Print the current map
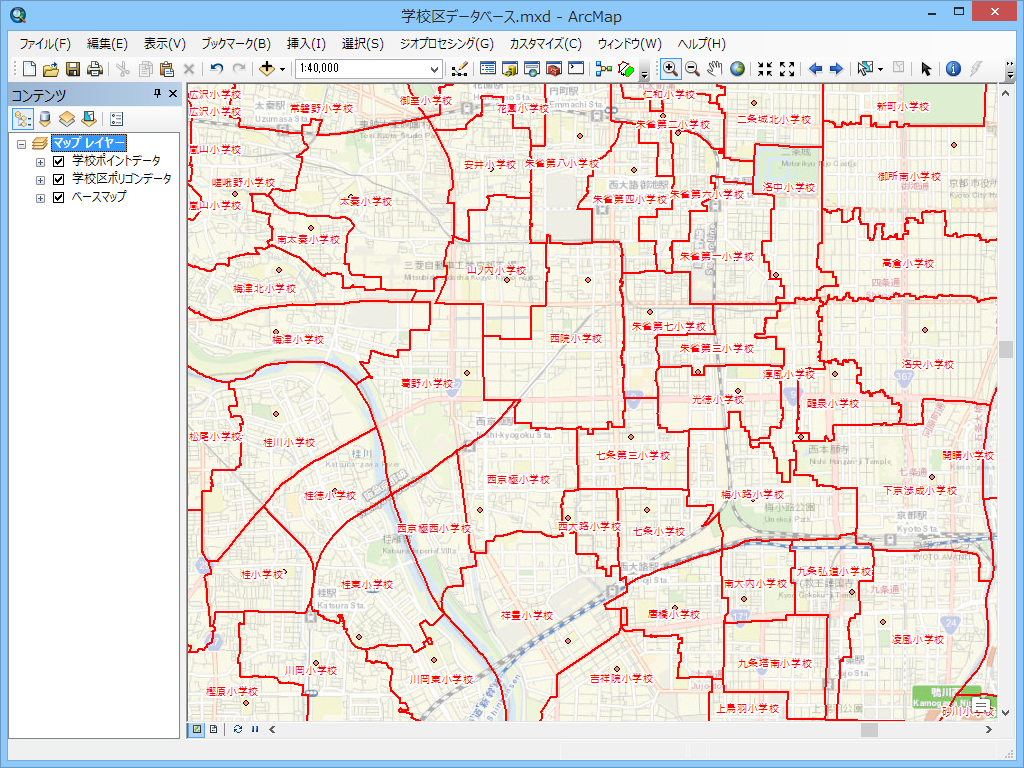 coord(95,69)
